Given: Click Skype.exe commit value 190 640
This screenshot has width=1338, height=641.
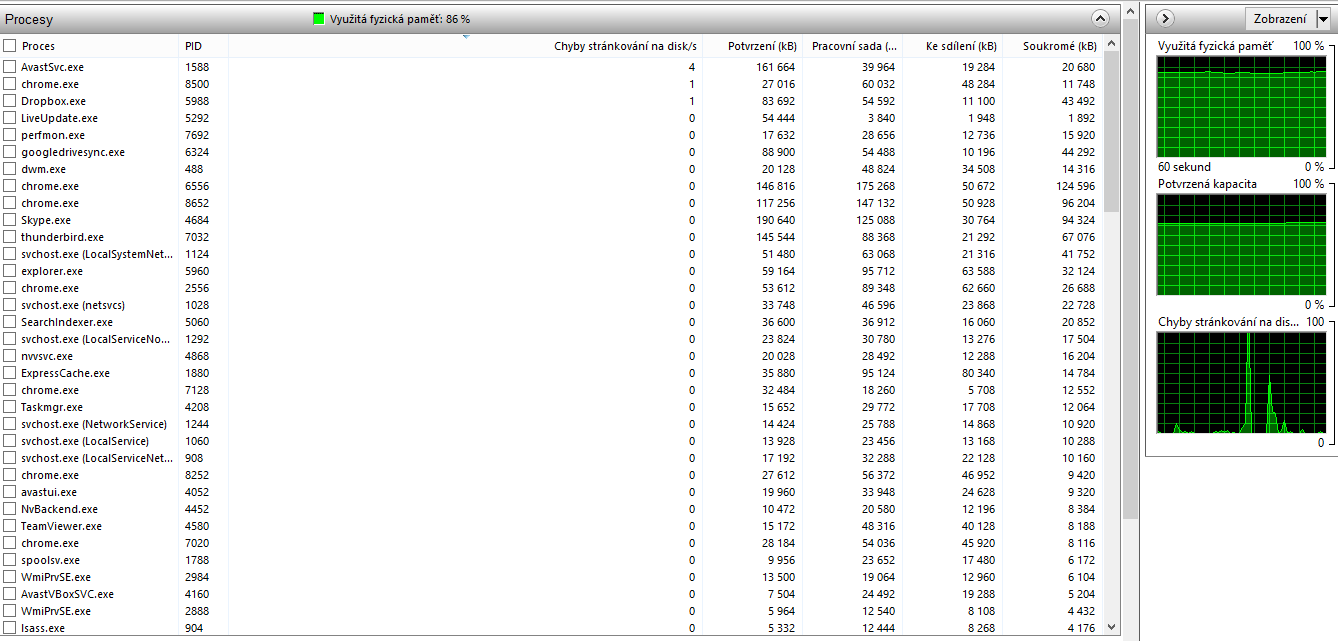Looking at the screenshot, I should [x=775, y=220].
